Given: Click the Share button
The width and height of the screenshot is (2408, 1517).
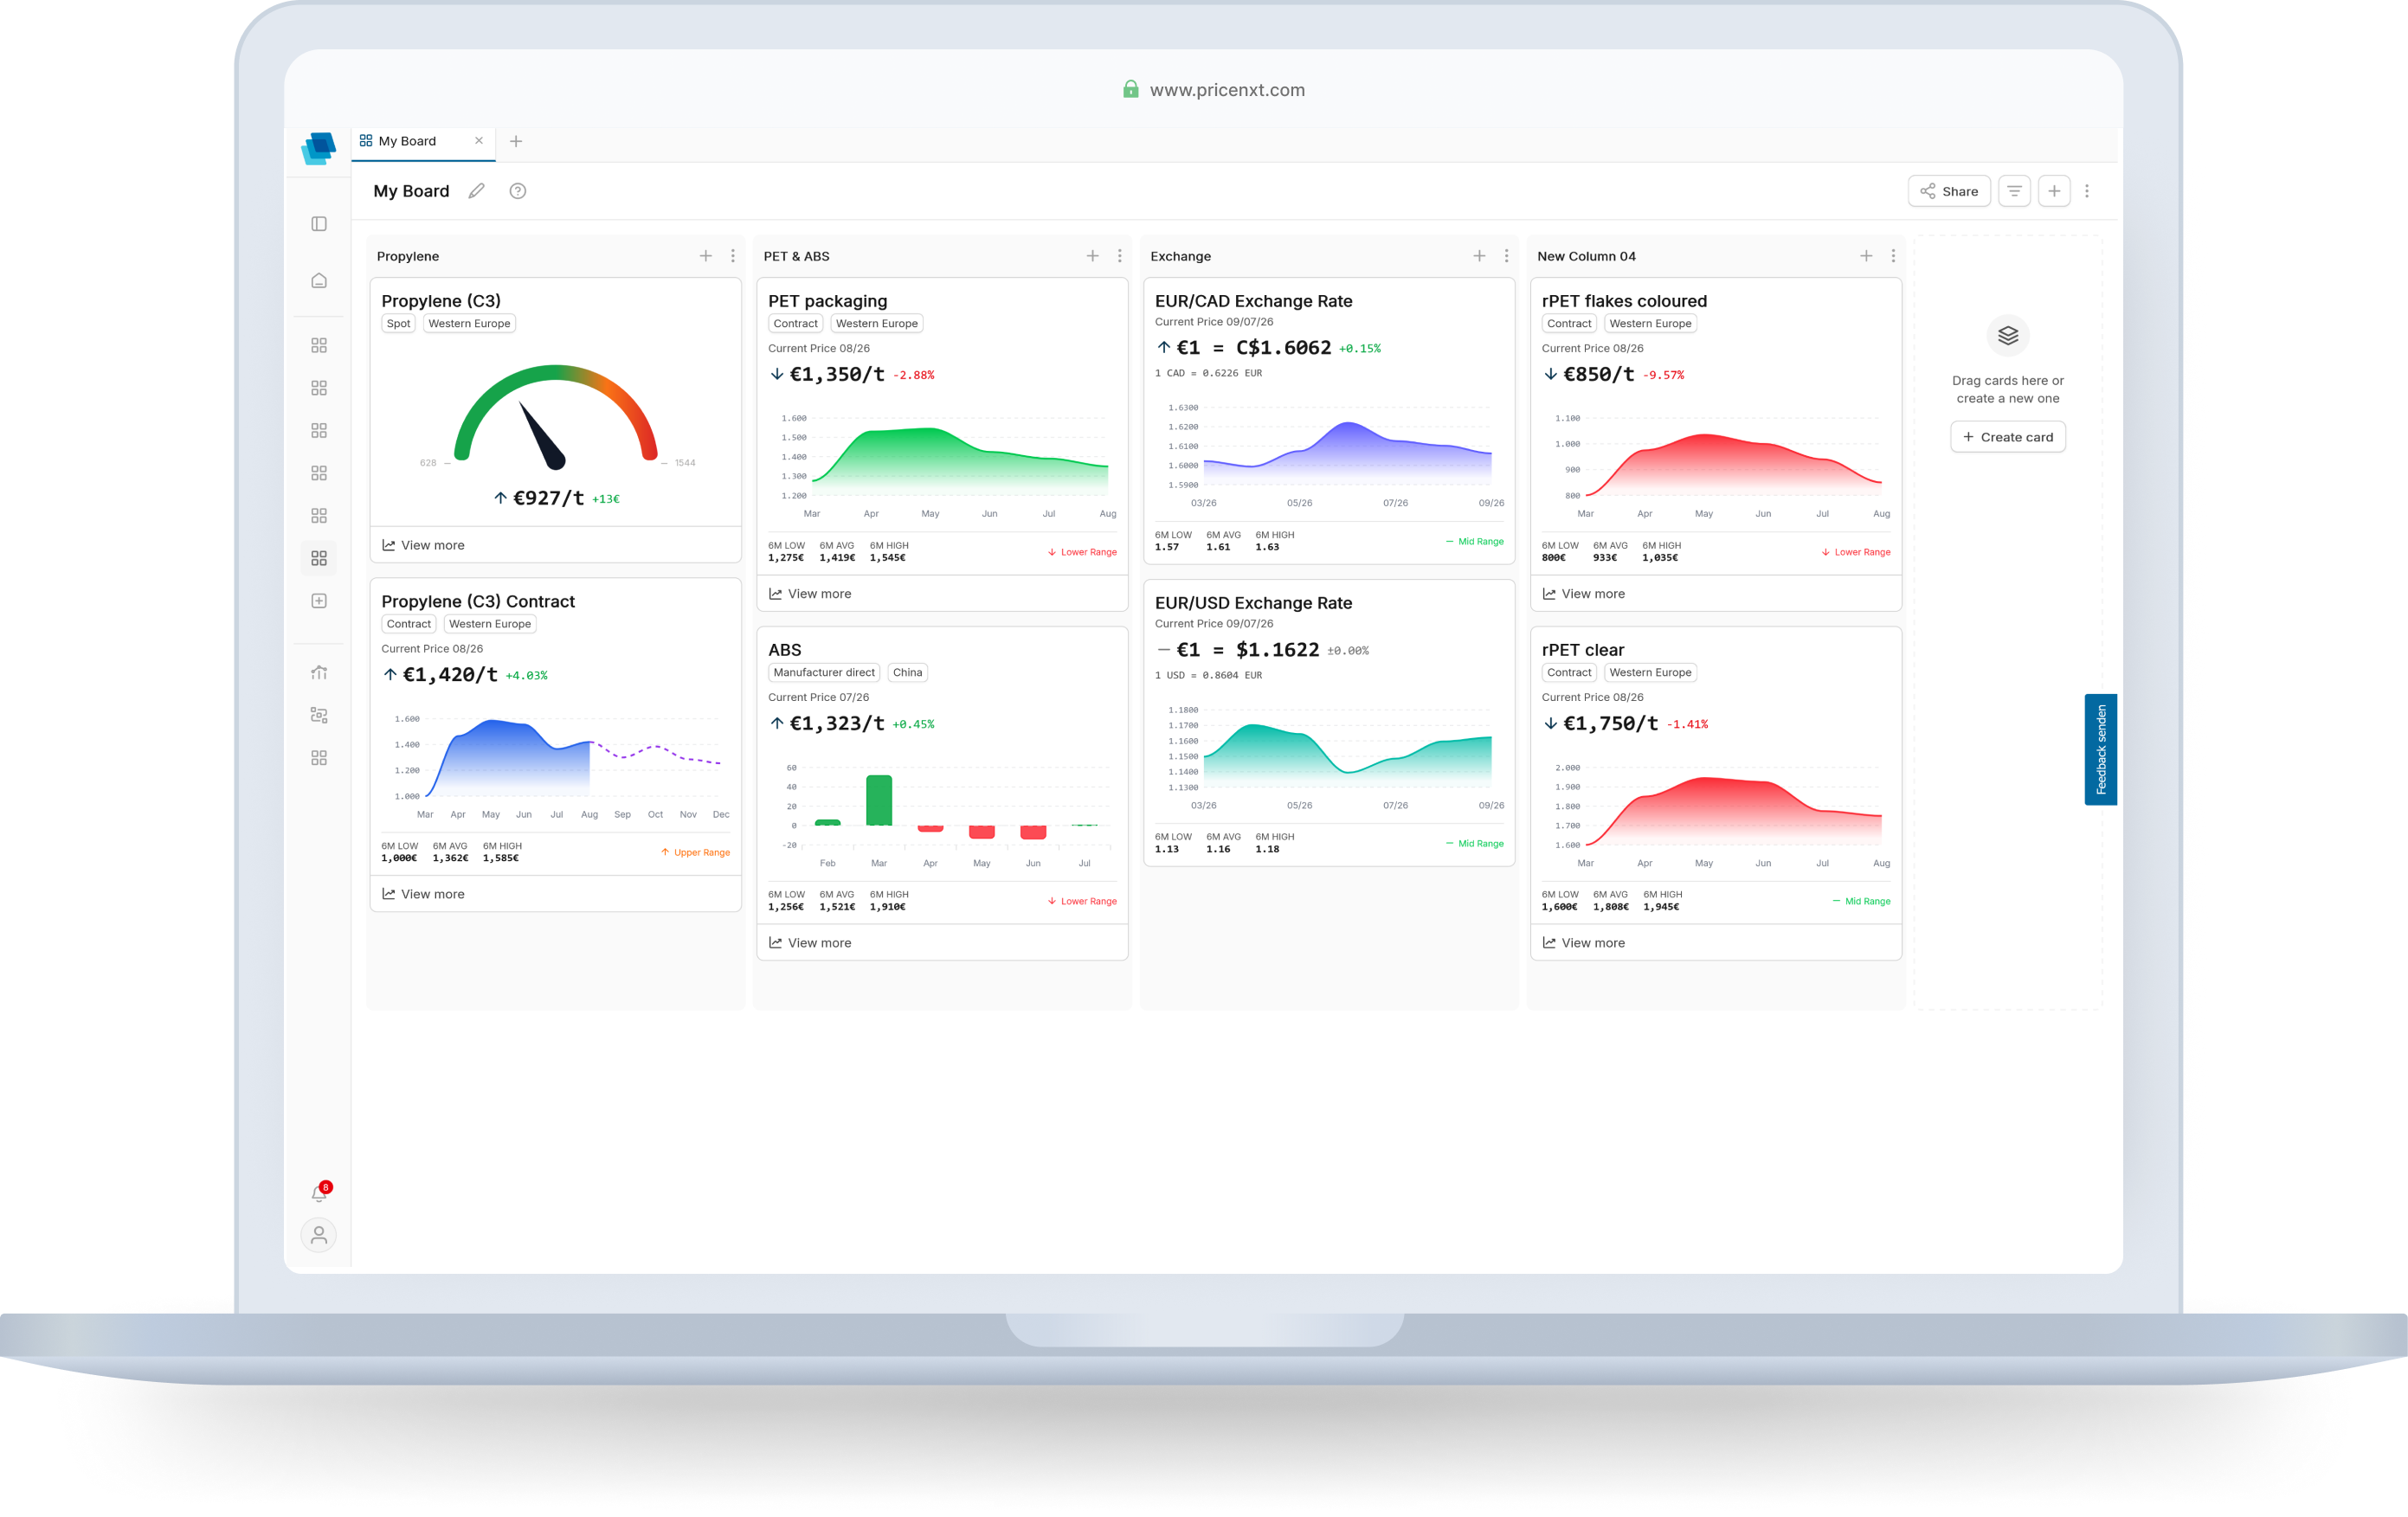Looking at the screenshot, I should 1949,191.
